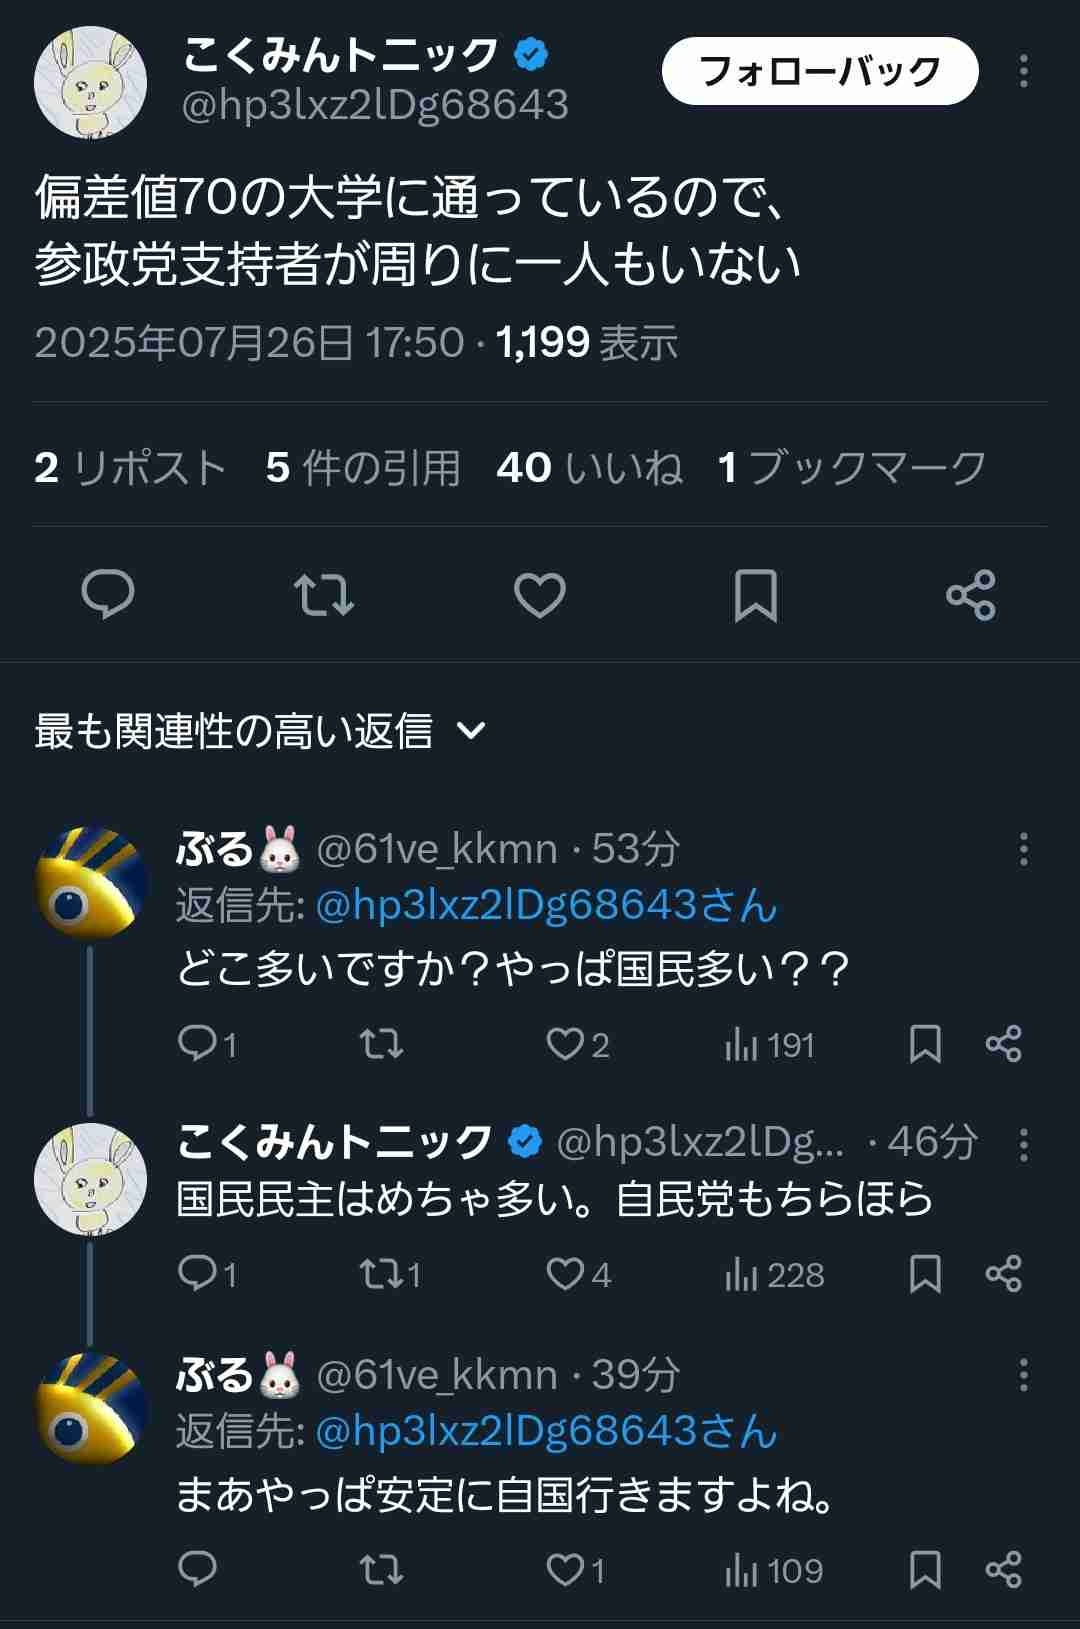Screen dimensions: 1080x1629
Task: Open the @hp3lxz2lDg68643さん mention link in first reply
Action: [x=546, y=906]
